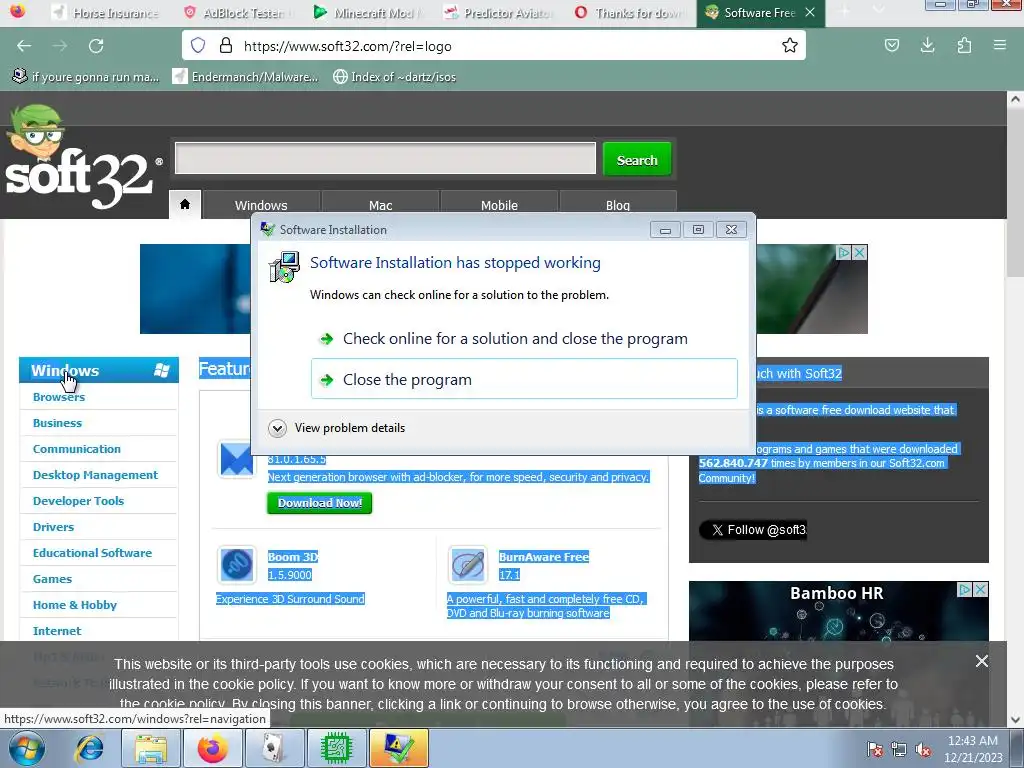The width and height of the screenshot is (1024, 768).
Task: Open Browsers category link
Action: [59, 397]
